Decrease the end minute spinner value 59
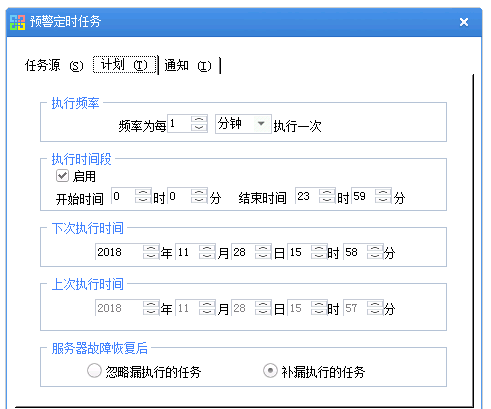Image resolution: width=491 pixels, height=409 pixels. (x=383, y=200)
